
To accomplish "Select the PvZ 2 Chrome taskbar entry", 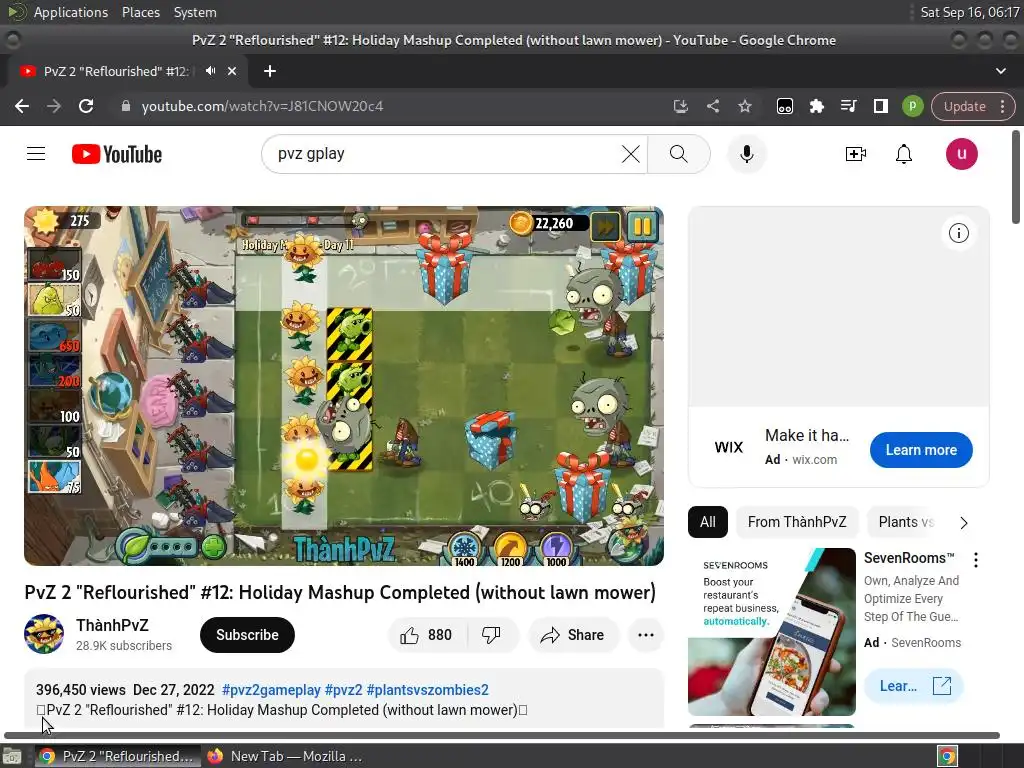I will click(116, 756).
